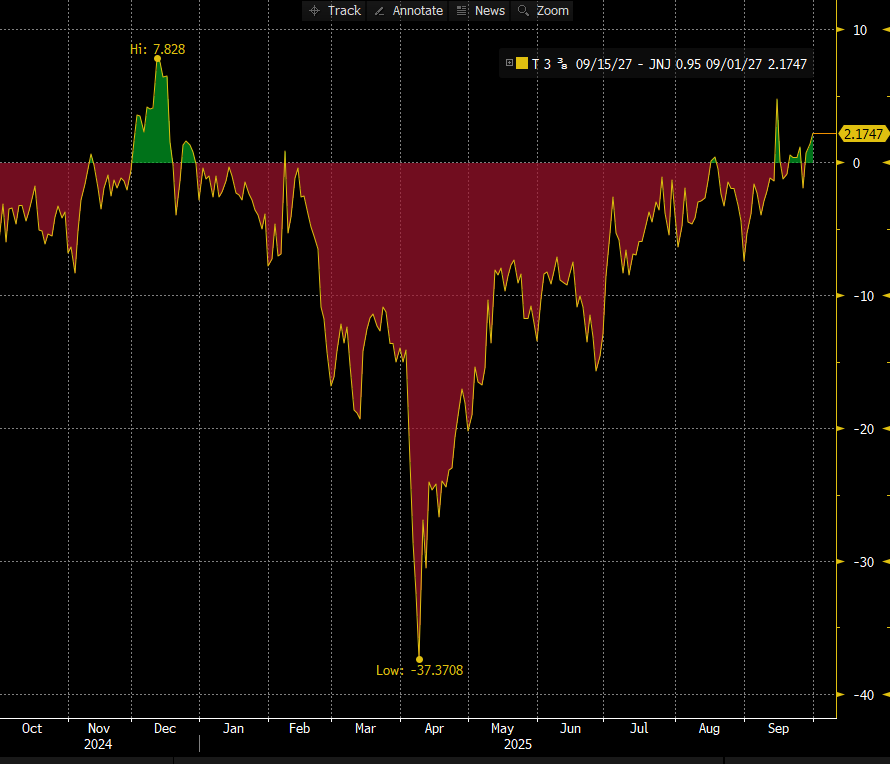Click the 2025 year label
This screenshot has width=890, height=764.
pyautogui.click(x=518, y=744)
